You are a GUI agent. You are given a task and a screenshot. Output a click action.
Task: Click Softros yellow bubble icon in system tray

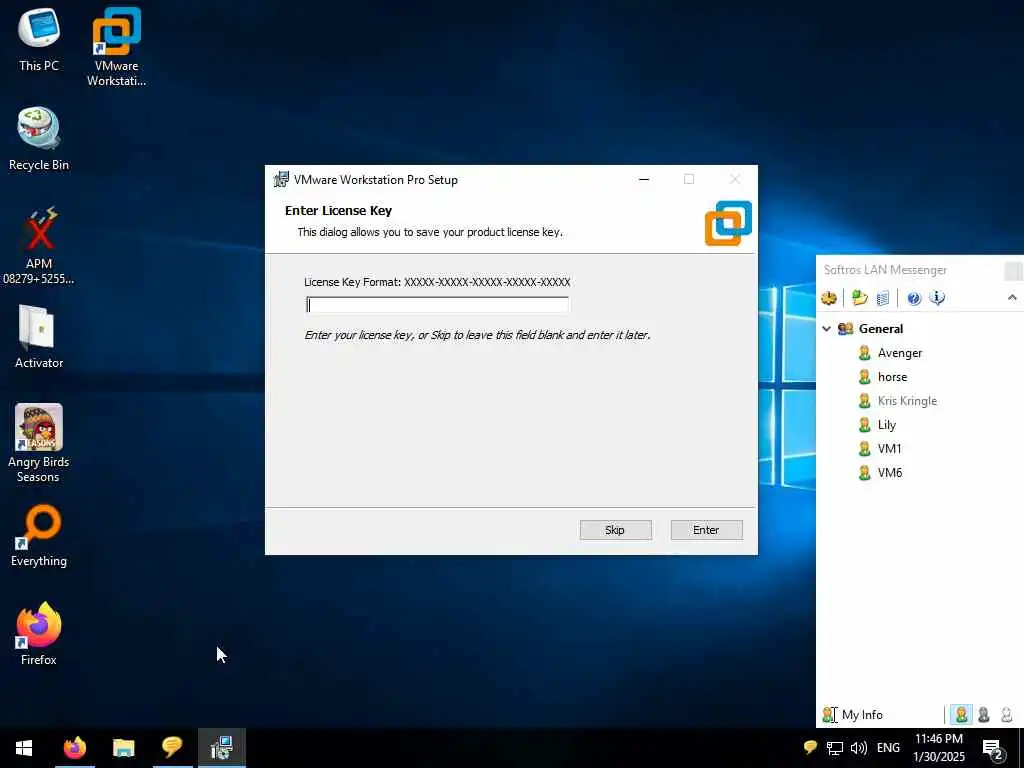pyautogui.click(x=810, y=747)
